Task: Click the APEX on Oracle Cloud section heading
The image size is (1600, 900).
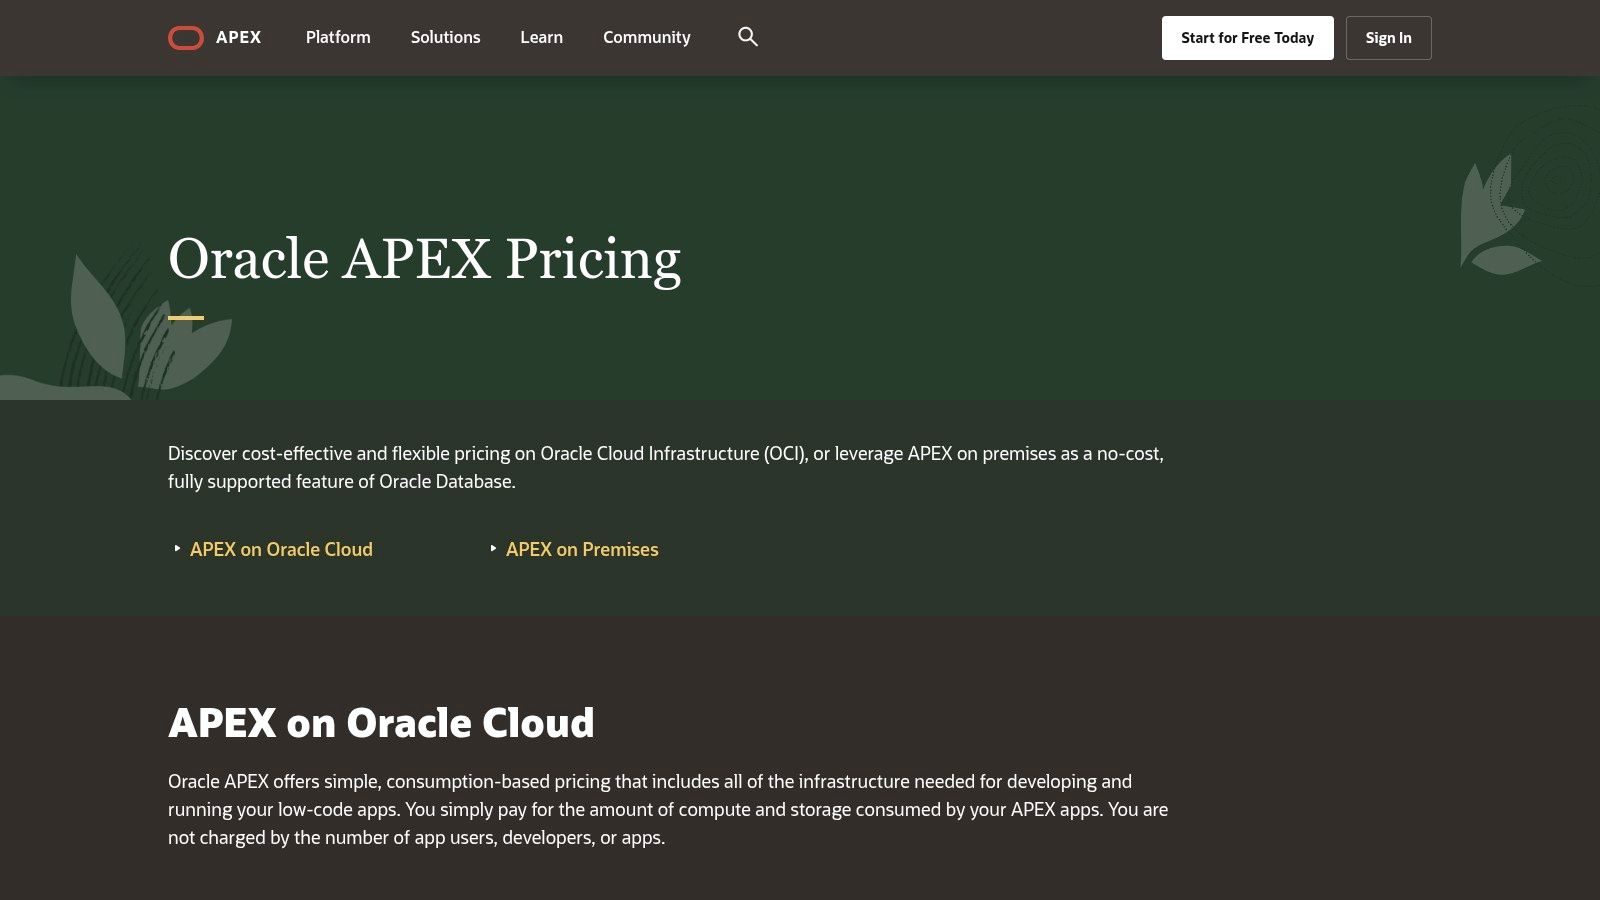Action: 381,722
